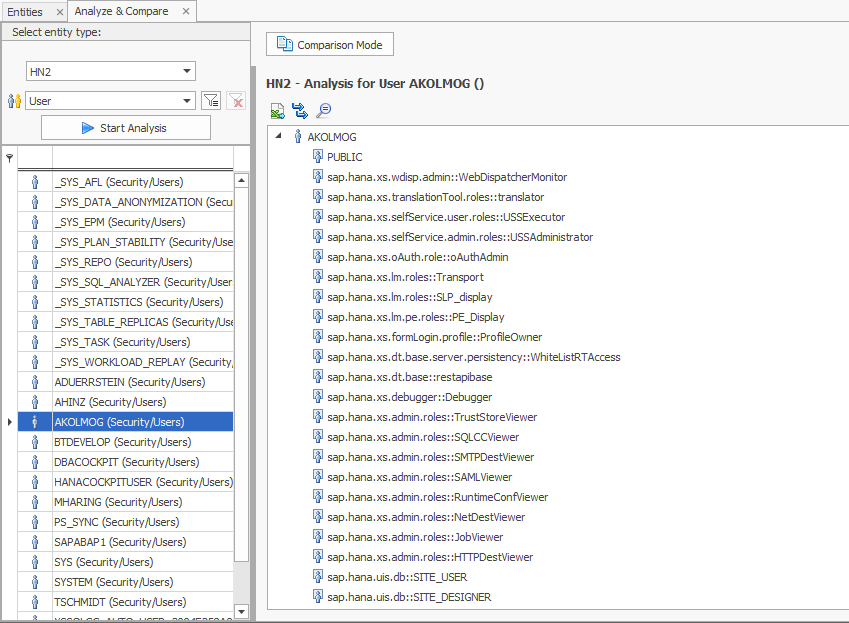Click the filter pin icon in grid header

(10, 157)
